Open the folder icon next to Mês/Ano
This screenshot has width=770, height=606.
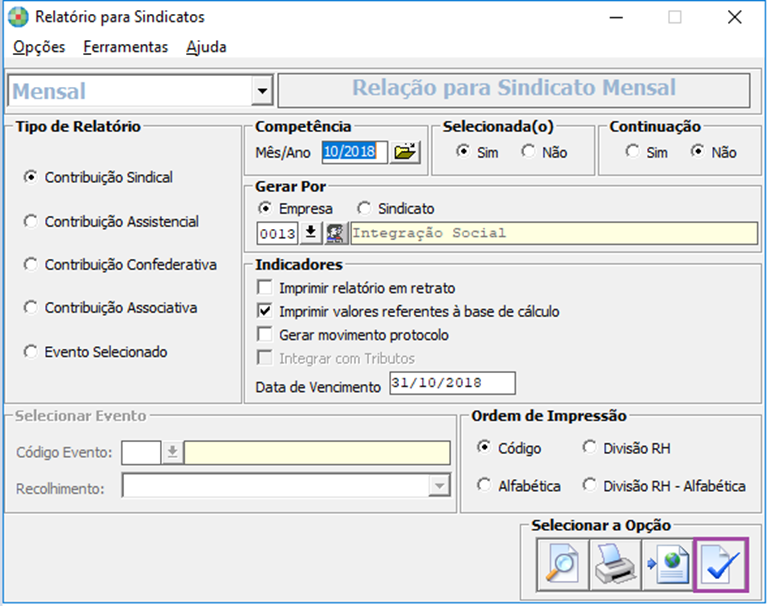(x=405, y=152)
